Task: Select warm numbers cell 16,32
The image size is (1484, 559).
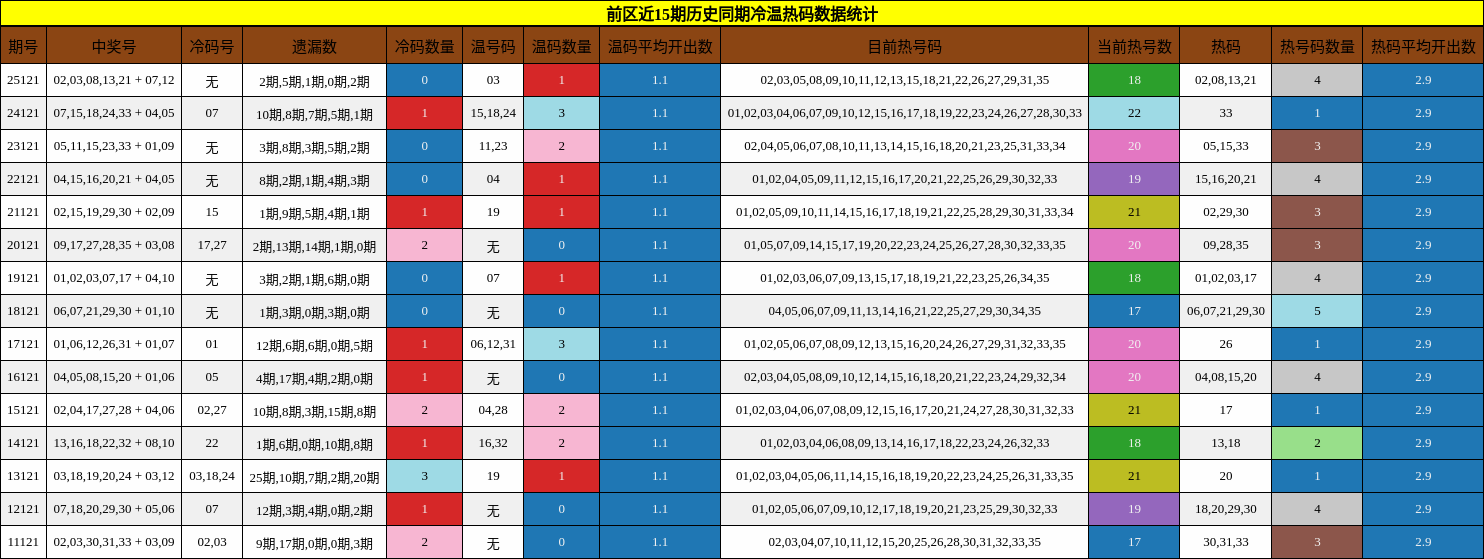Action: point(493,443)
